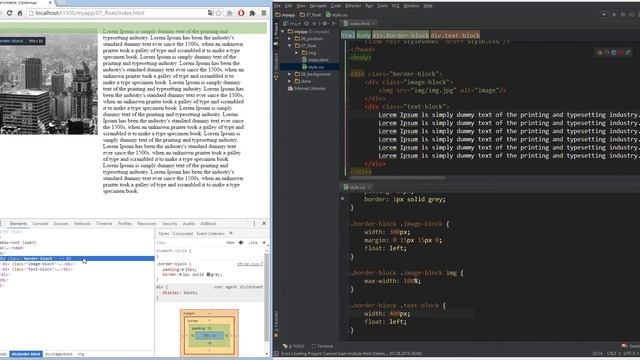
Task: Click the box model content size
Action: click(x=209, y=336)
